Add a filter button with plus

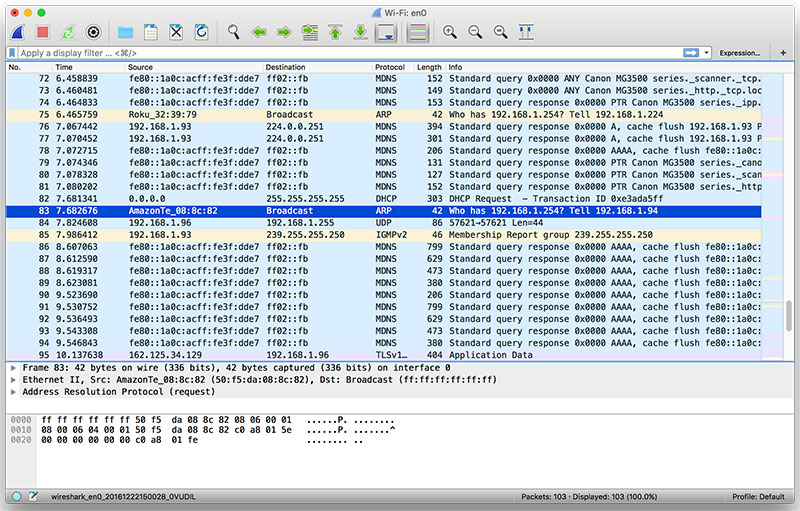(783, 53)
